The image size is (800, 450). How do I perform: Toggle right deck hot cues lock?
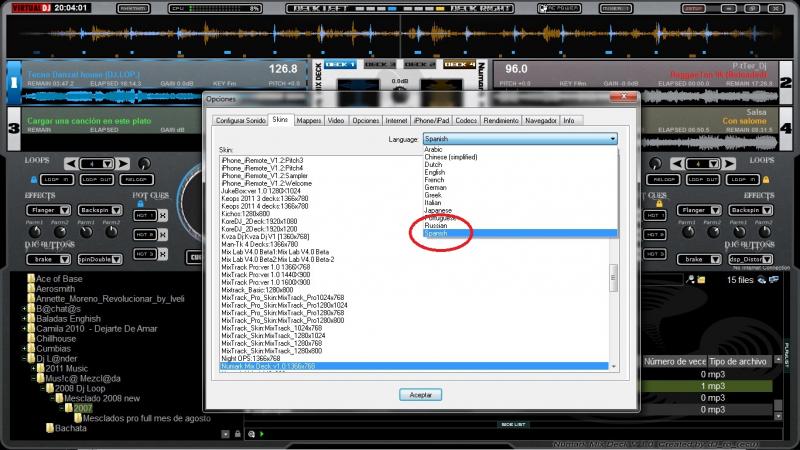pyautogui.click(x=659, y=204)
